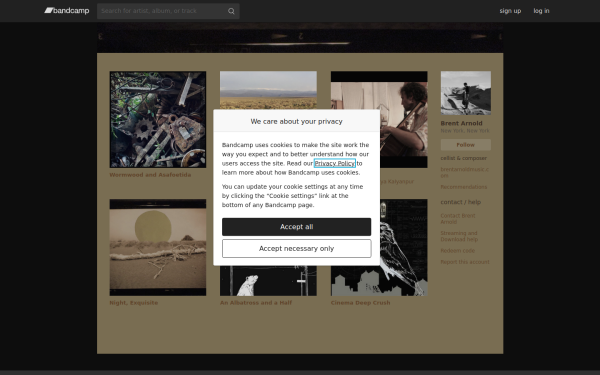Click the 'New York, New York' location text
The image size is (600, 375).
click(465, 131)
